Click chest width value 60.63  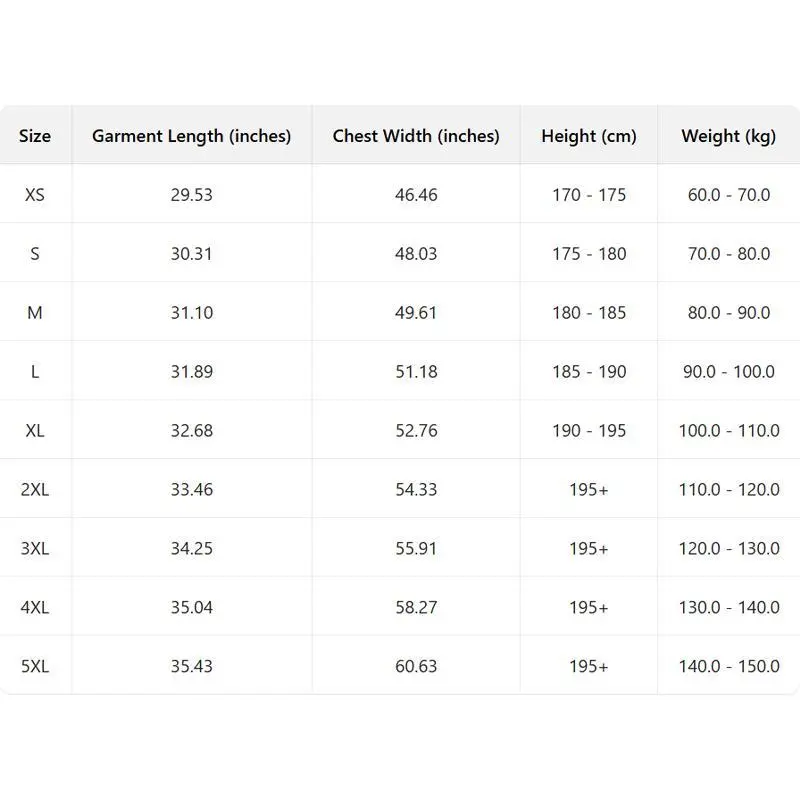[x=416, y=666]
